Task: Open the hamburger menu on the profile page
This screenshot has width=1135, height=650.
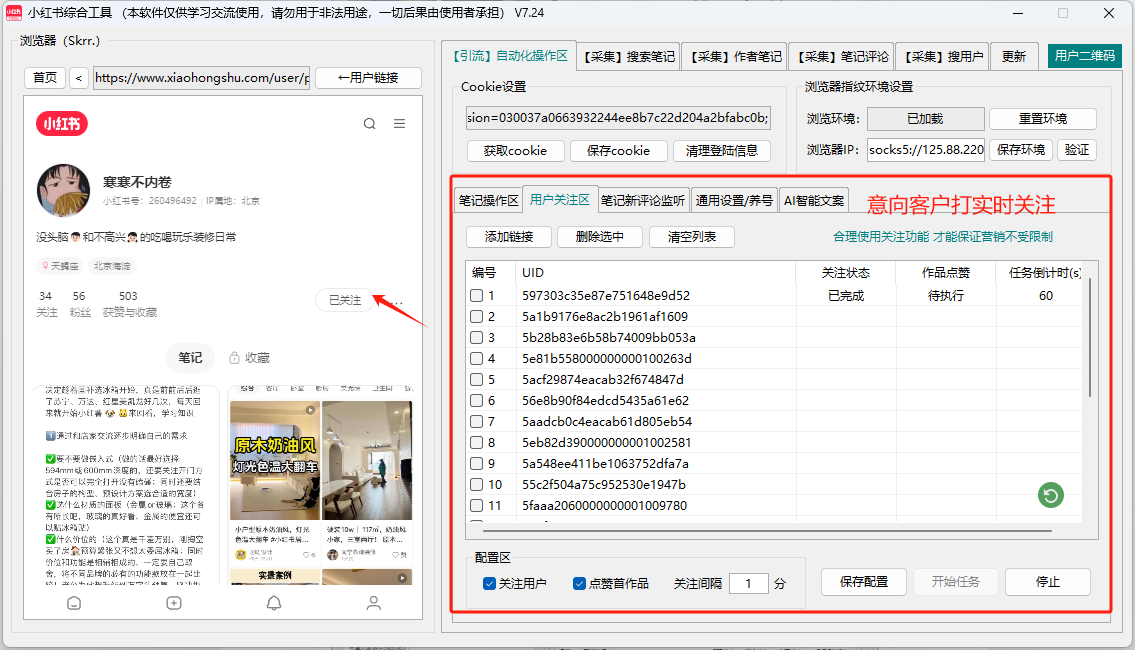Action: (397, 123)
